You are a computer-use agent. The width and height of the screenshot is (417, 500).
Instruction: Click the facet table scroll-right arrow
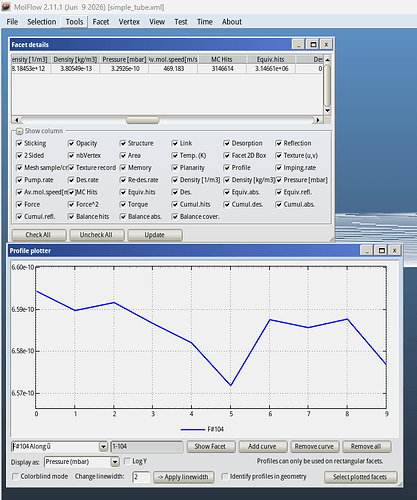click(318, 120)
